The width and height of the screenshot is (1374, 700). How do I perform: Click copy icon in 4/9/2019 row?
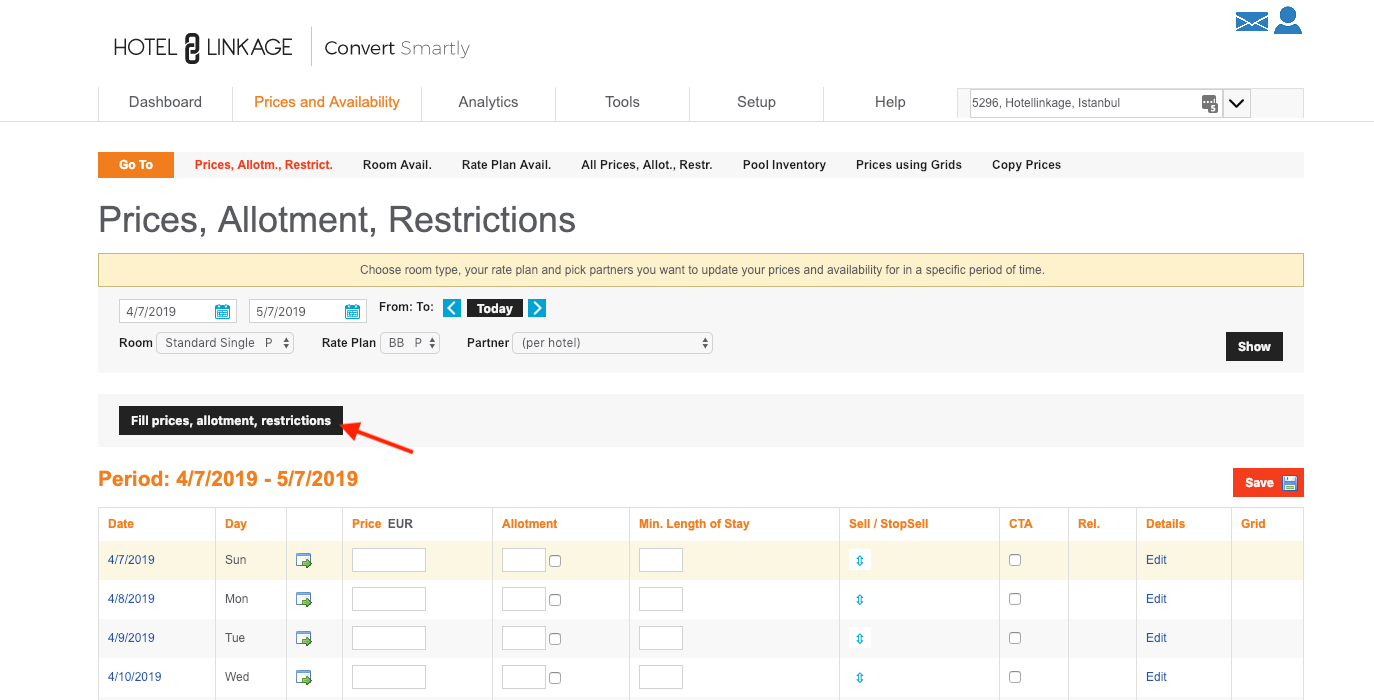(304, 639)
